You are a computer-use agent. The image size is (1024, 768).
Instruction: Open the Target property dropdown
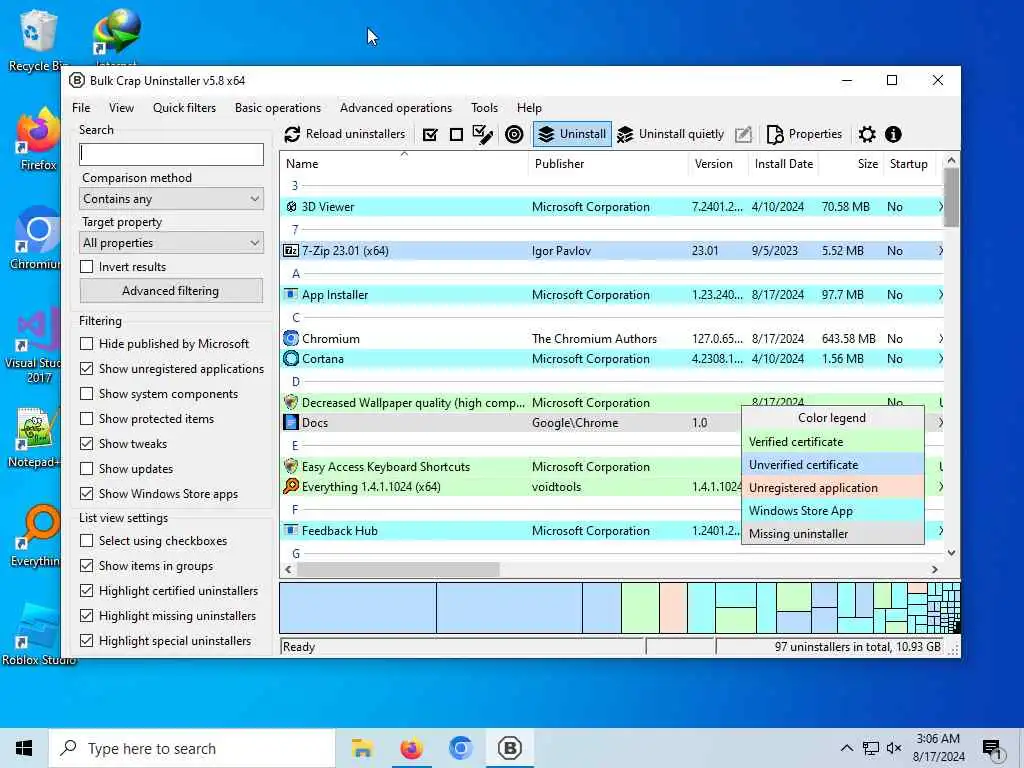(171, 243)
